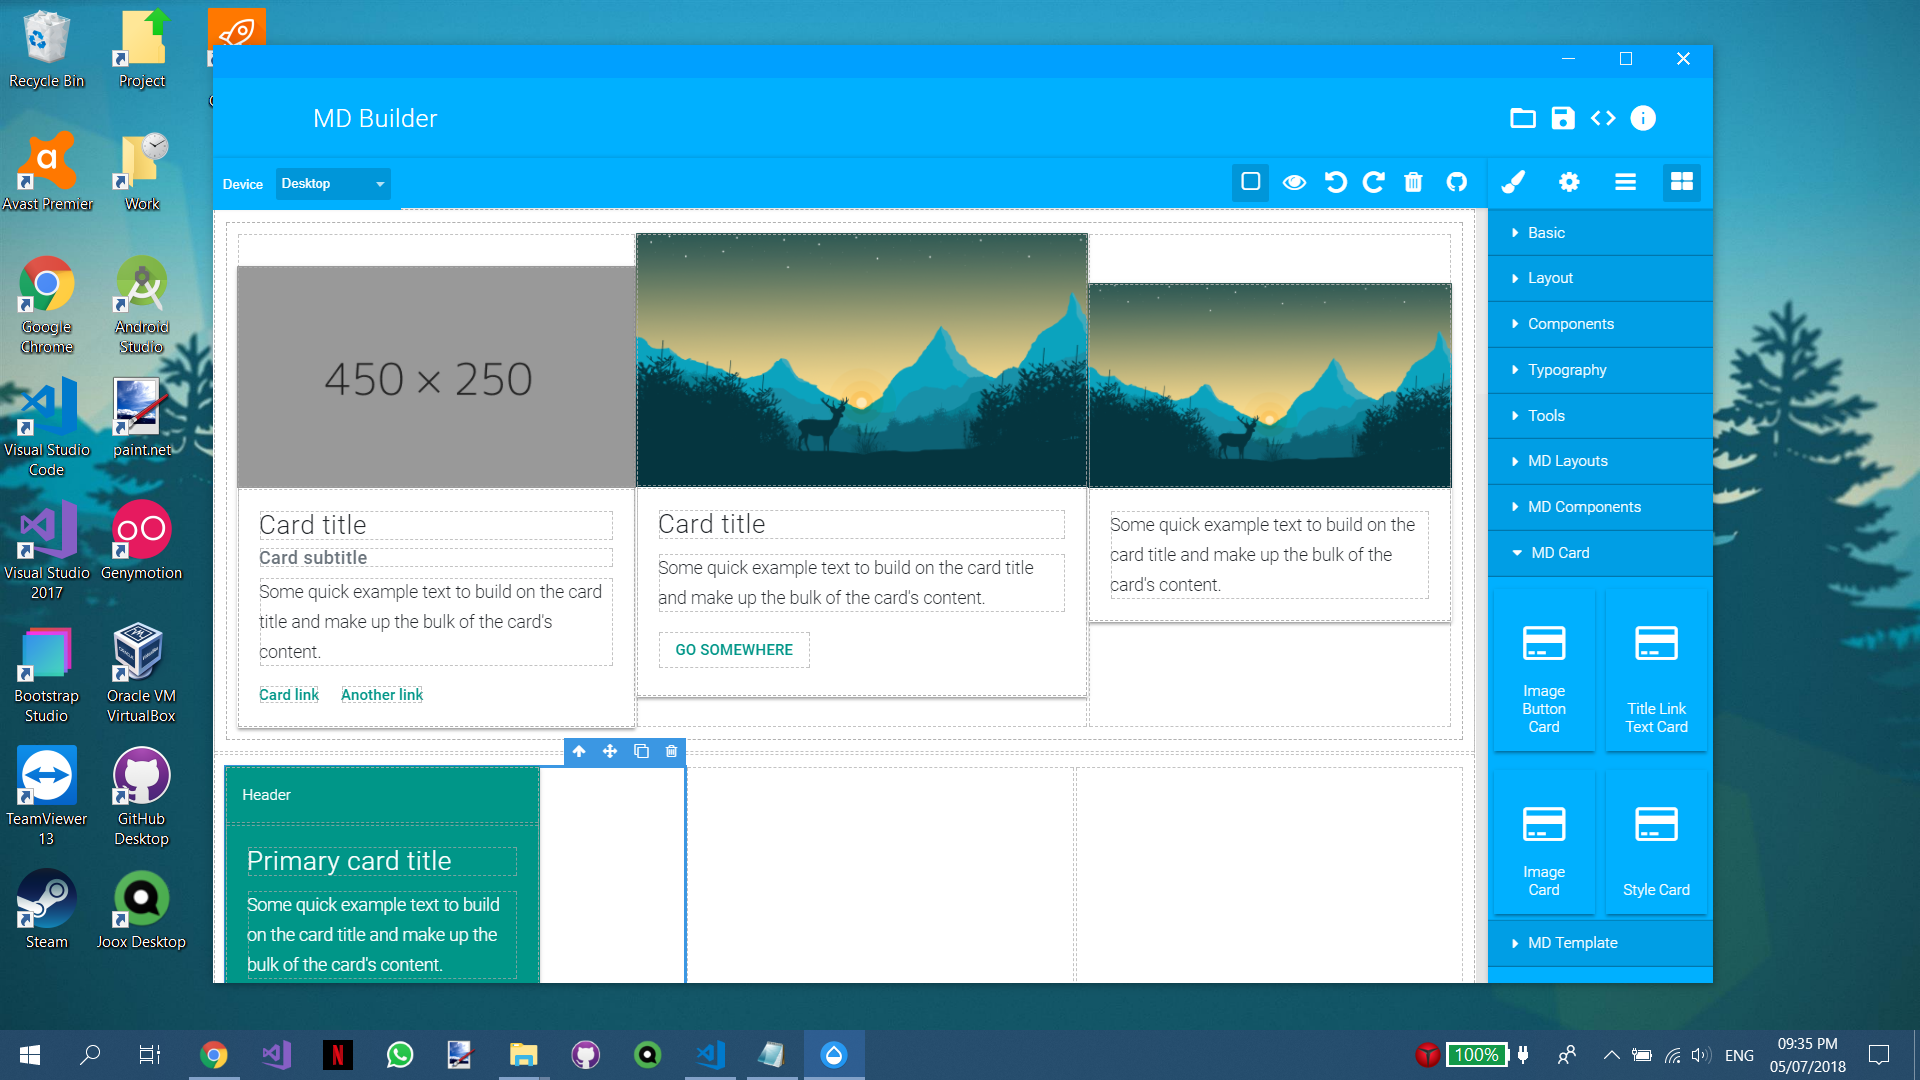Viewport: 1920px width, 1080px height.
Task: Click the pencil/edit tool icon
Action: click(x=1514, y=182)
